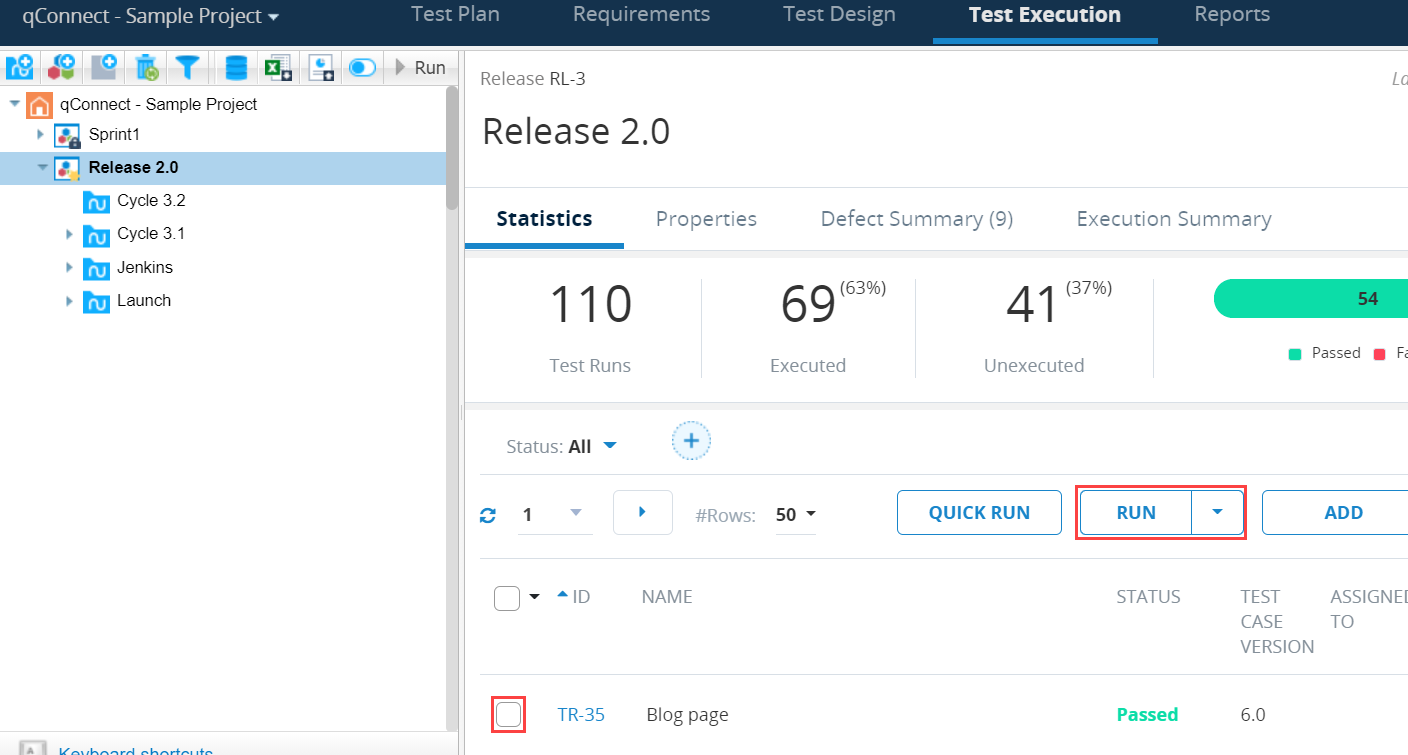Open the RUN button dropdown arrow

tap(1217, 512)
